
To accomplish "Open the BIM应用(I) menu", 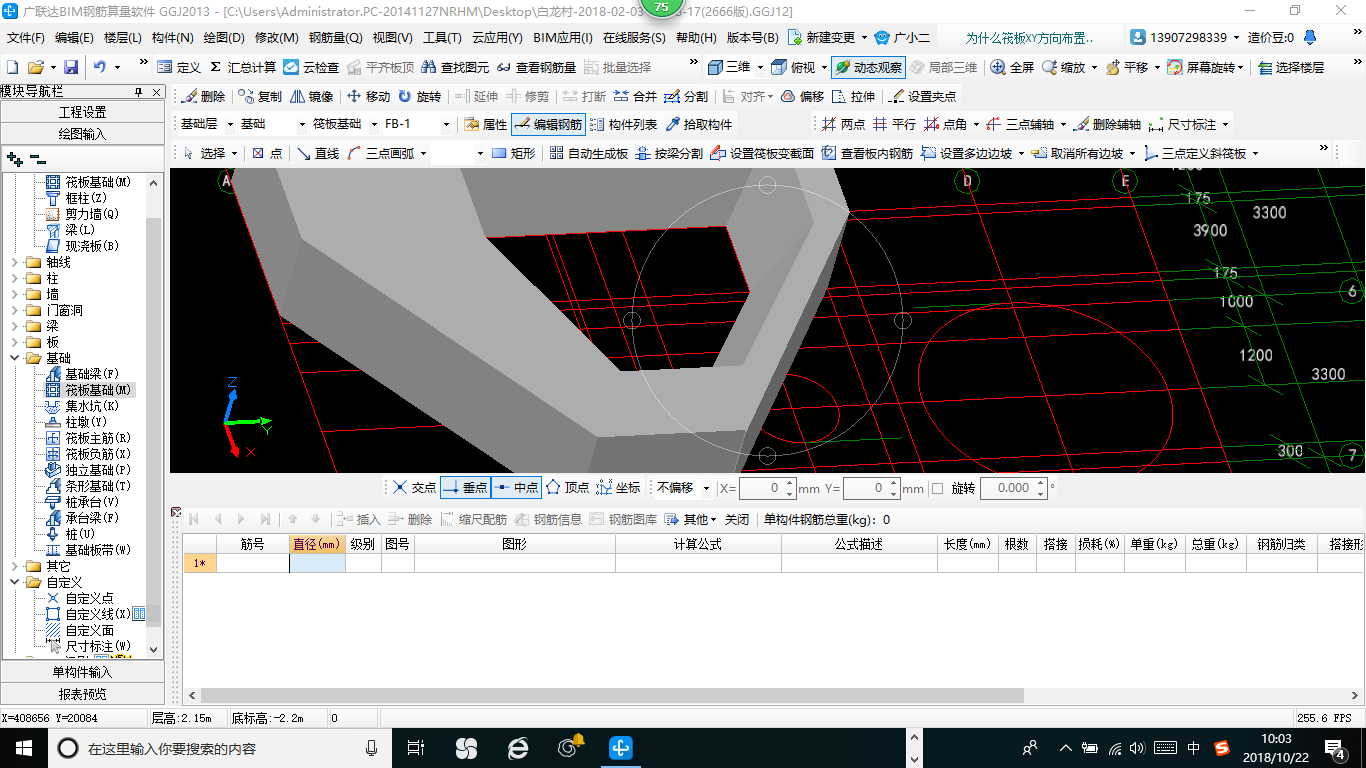I will click(563, 38).
